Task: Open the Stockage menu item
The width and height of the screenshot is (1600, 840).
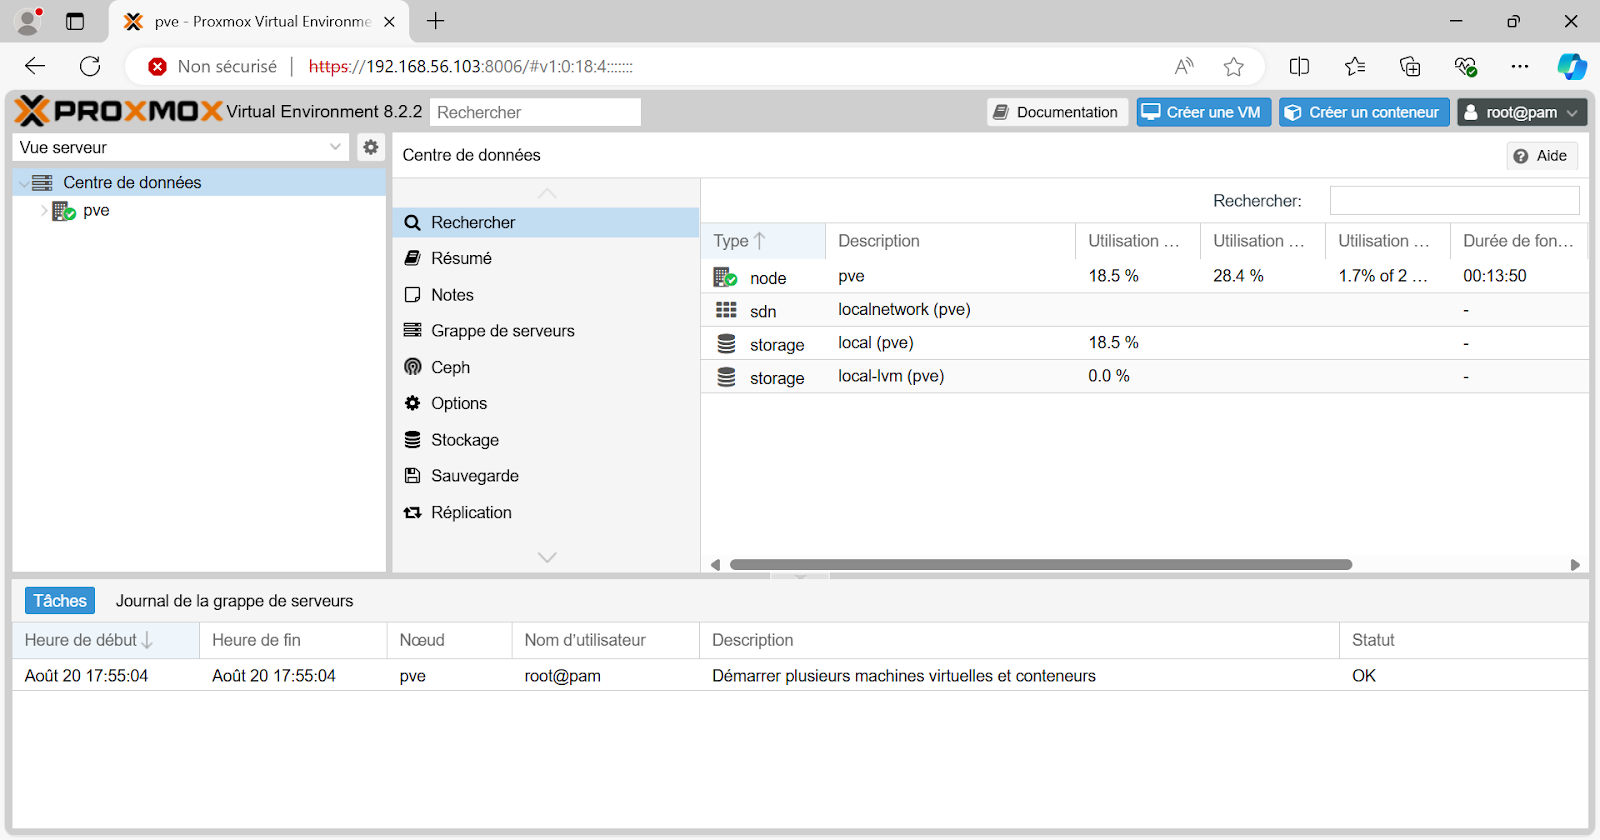Action: click(546, 440)
